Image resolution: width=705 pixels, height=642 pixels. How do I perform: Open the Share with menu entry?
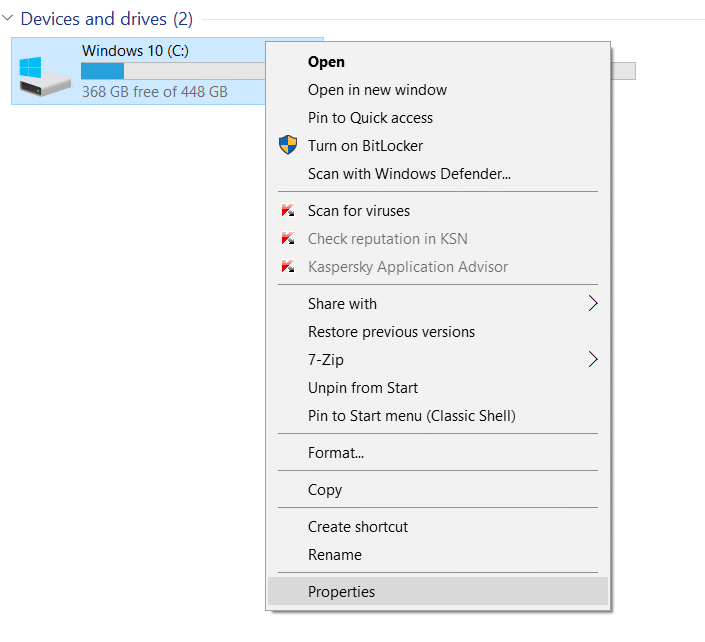[437, 303]
